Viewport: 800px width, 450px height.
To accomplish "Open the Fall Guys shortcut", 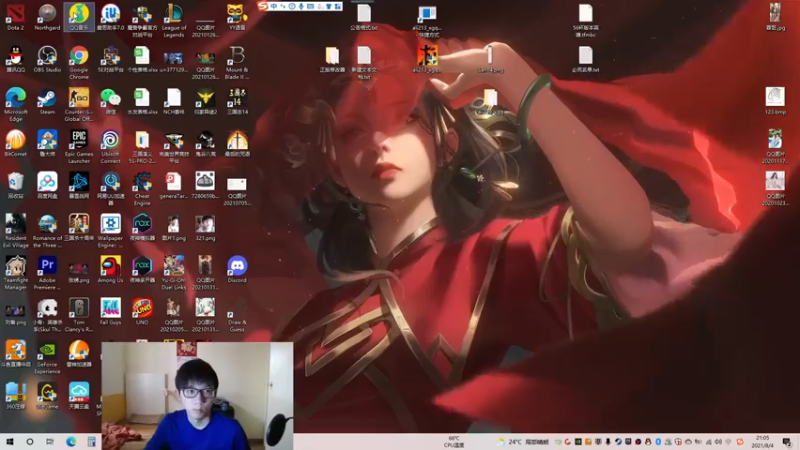I will point(110,311).
